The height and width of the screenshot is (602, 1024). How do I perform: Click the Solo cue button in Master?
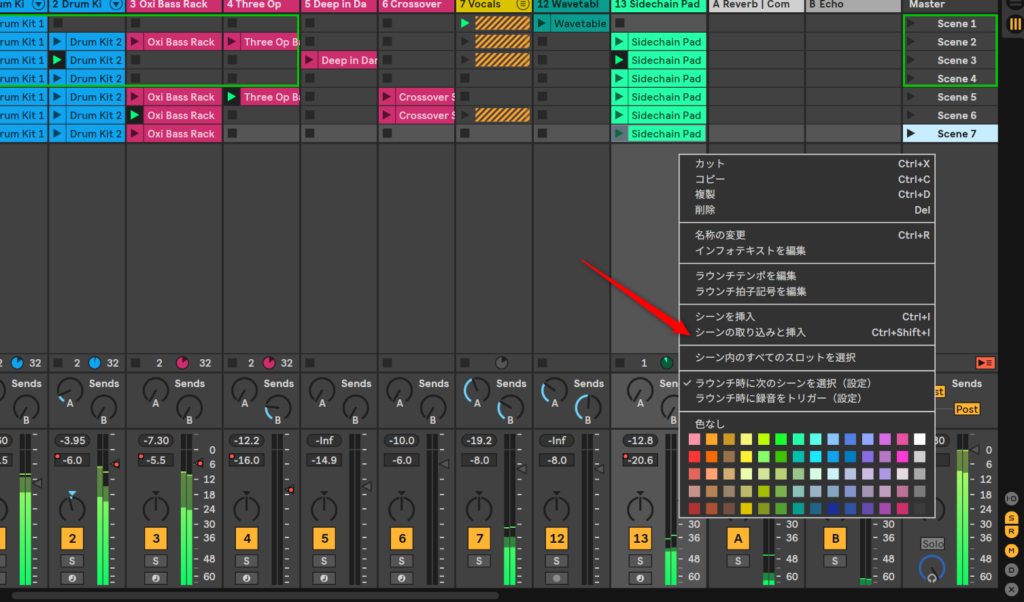[x=932, y=543]
